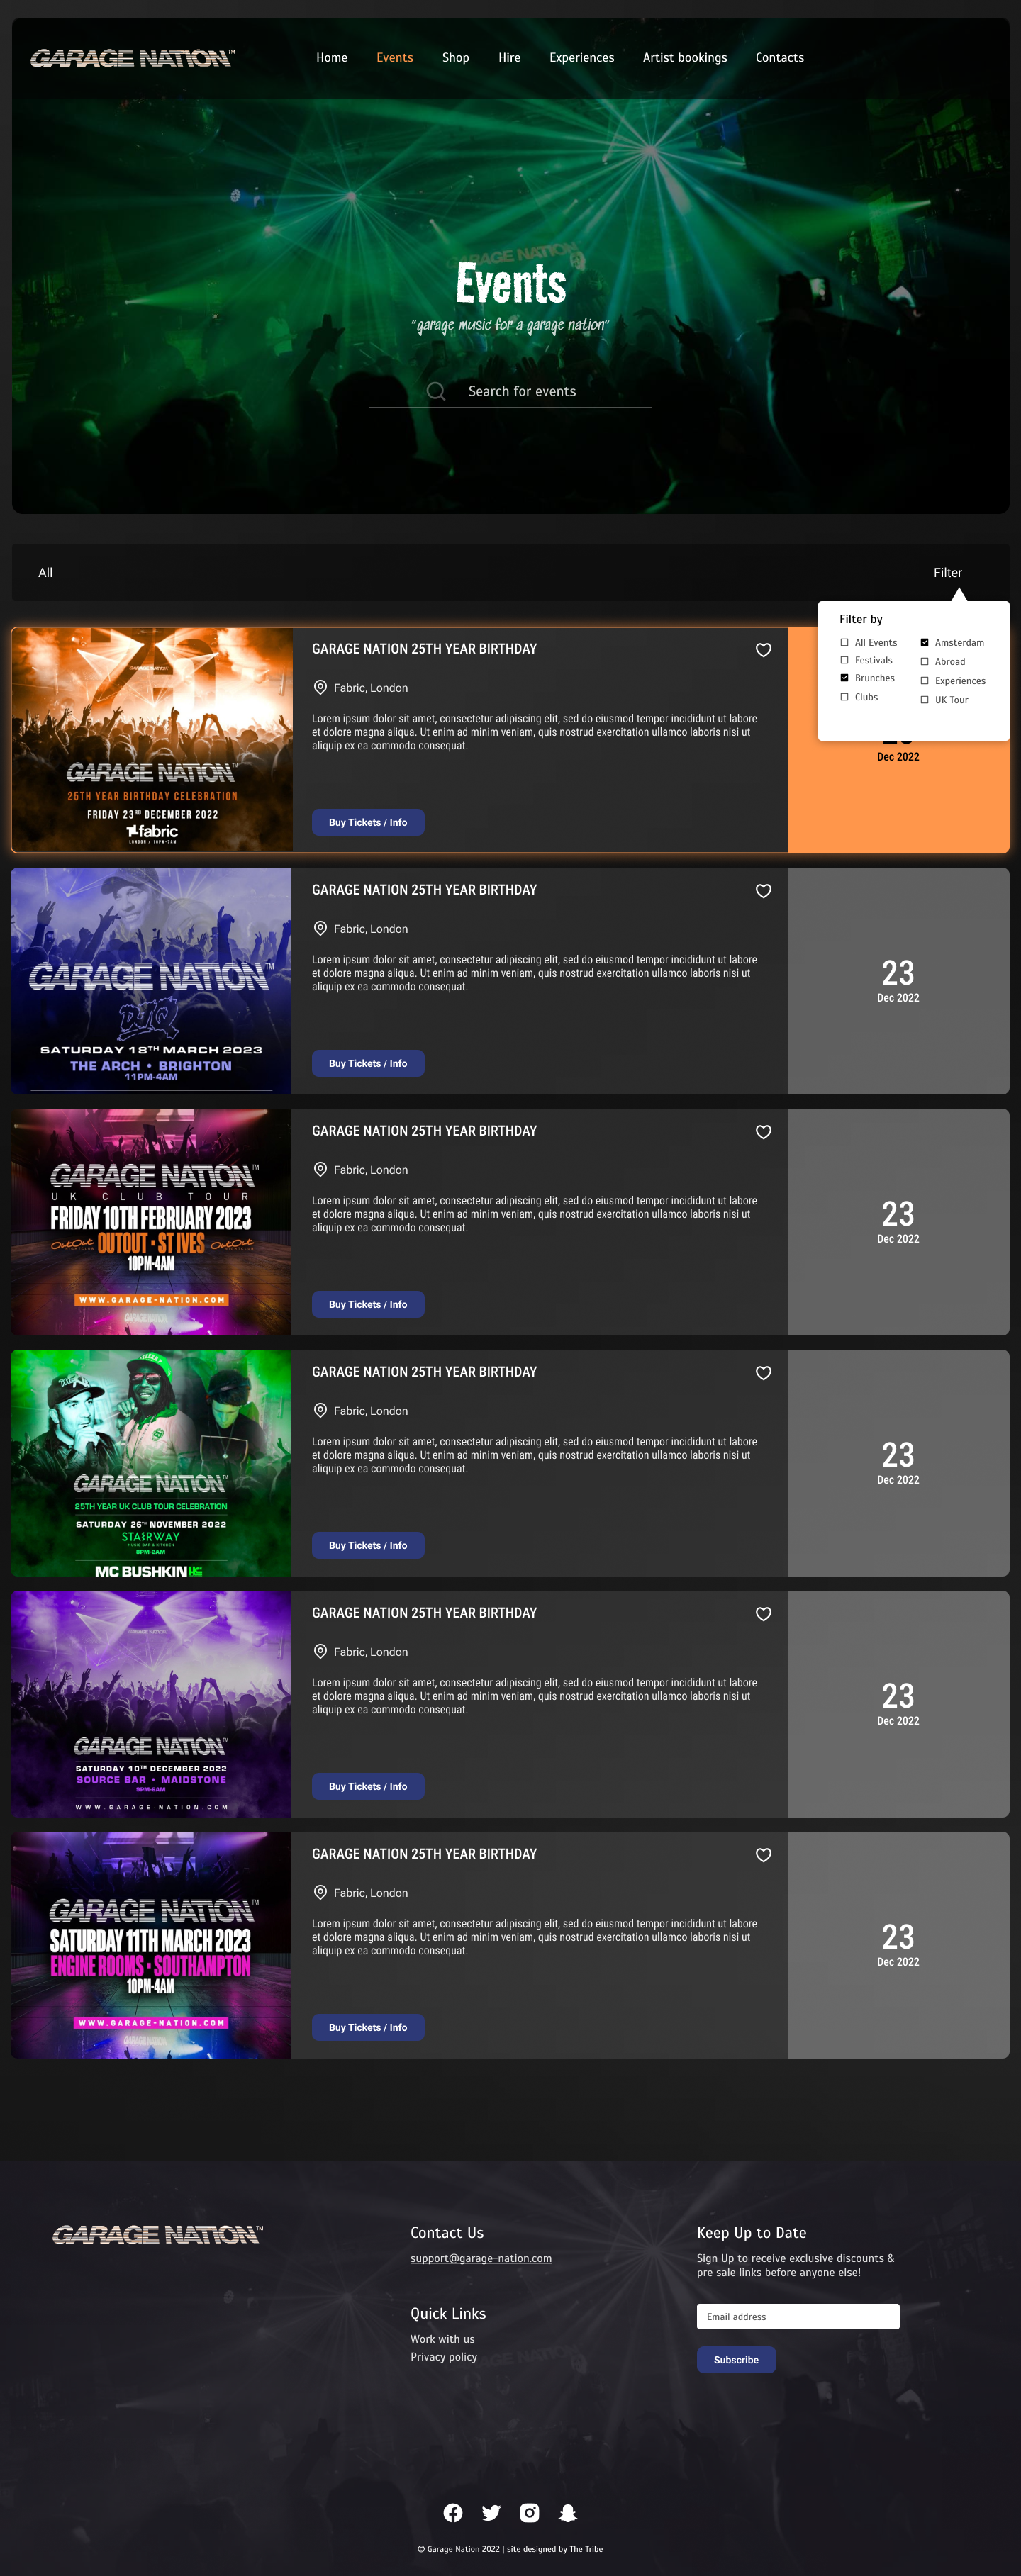
Task: Click the Facebook icon in footer
Action: tap(453, 2512)
